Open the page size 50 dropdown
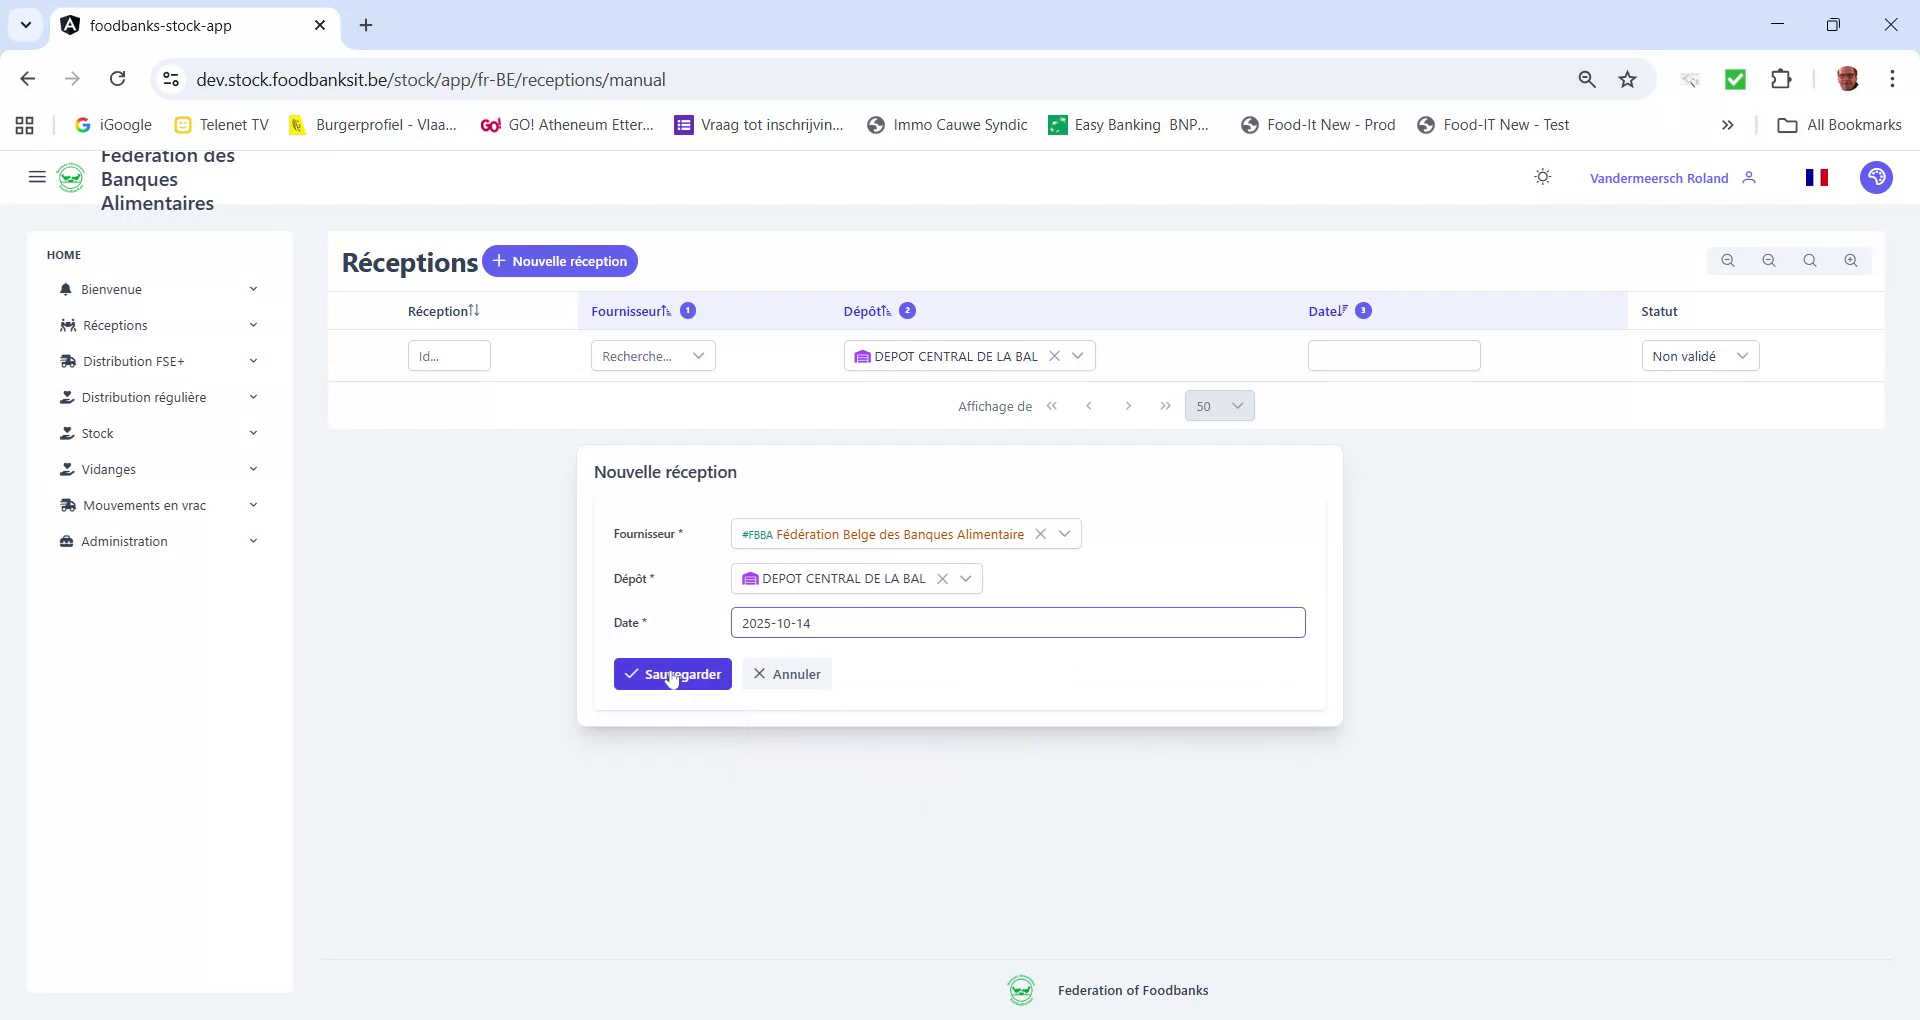This screenshot has height=1020, width=1920. [x=1219, y=406]
